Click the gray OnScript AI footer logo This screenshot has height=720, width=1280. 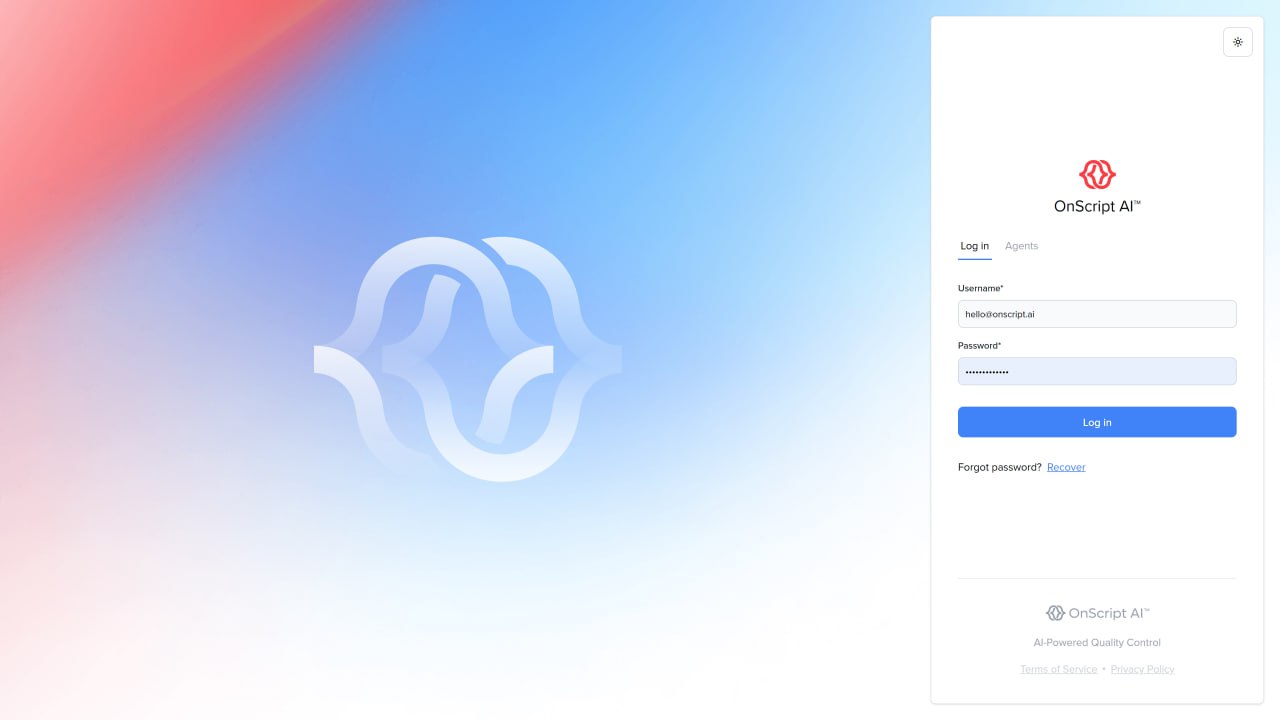[1097, 613]
